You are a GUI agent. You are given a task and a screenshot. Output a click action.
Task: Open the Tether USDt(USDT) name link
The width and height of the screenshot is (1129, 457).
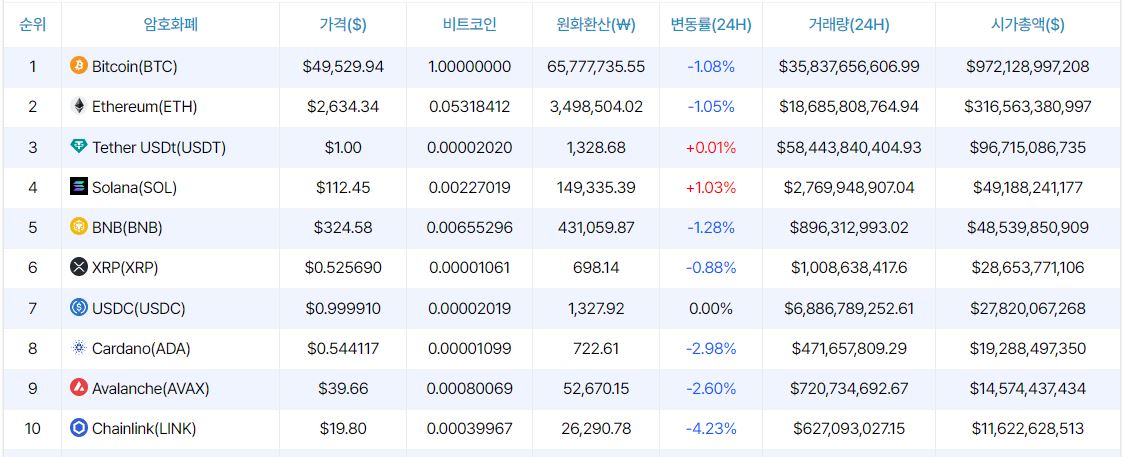pyautogui.click(x=159, y=148)
